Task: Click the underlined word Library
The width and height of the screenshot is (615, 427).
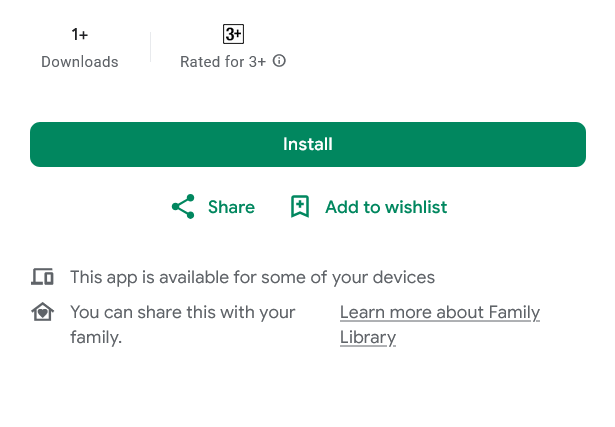Action: [368, 337]
